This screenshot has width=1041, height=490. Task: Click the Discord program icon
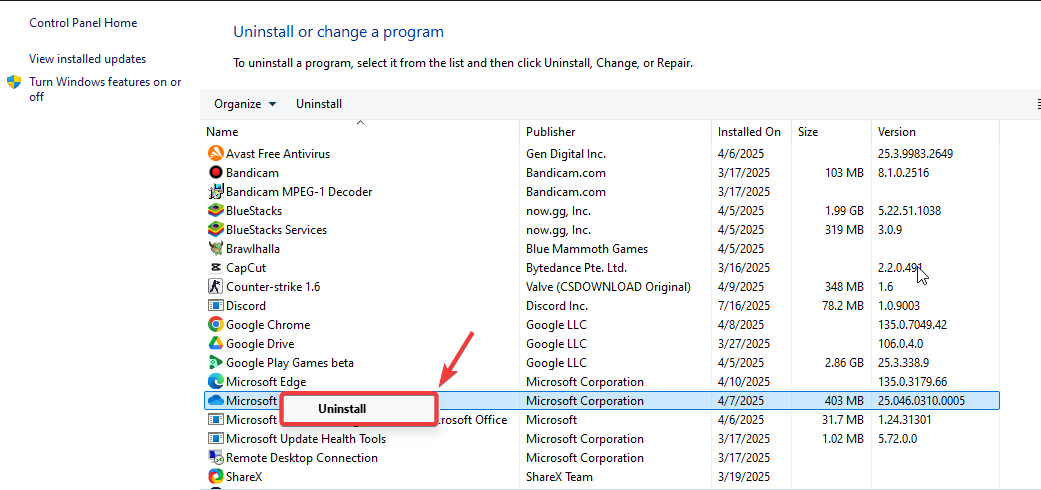tap(215, 306)
